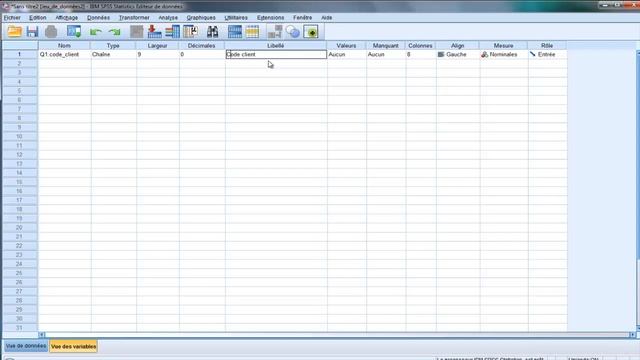Select row number 20 header
This screenshot has height=360, width=640.
20,227
